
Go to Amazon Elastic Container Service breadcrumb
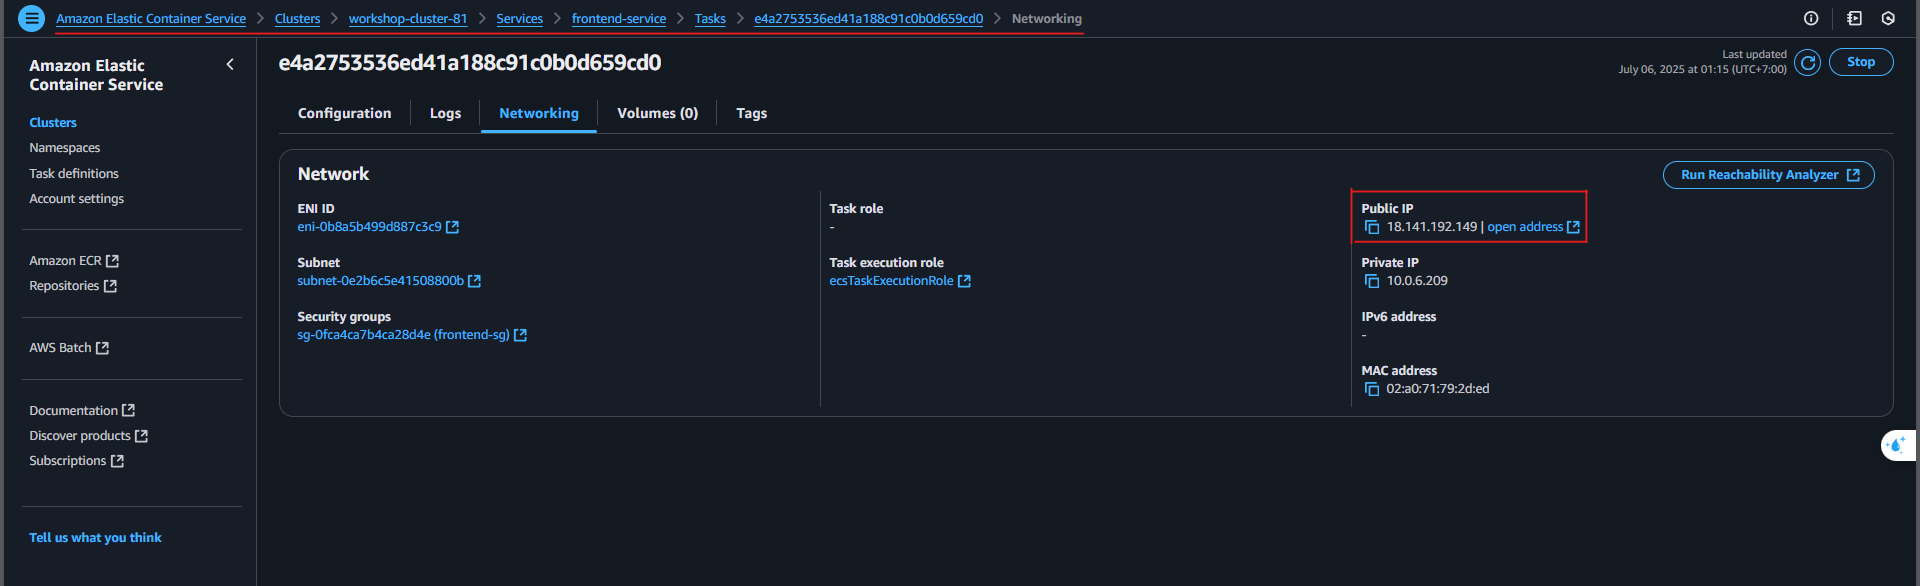[x=151, y=19]
